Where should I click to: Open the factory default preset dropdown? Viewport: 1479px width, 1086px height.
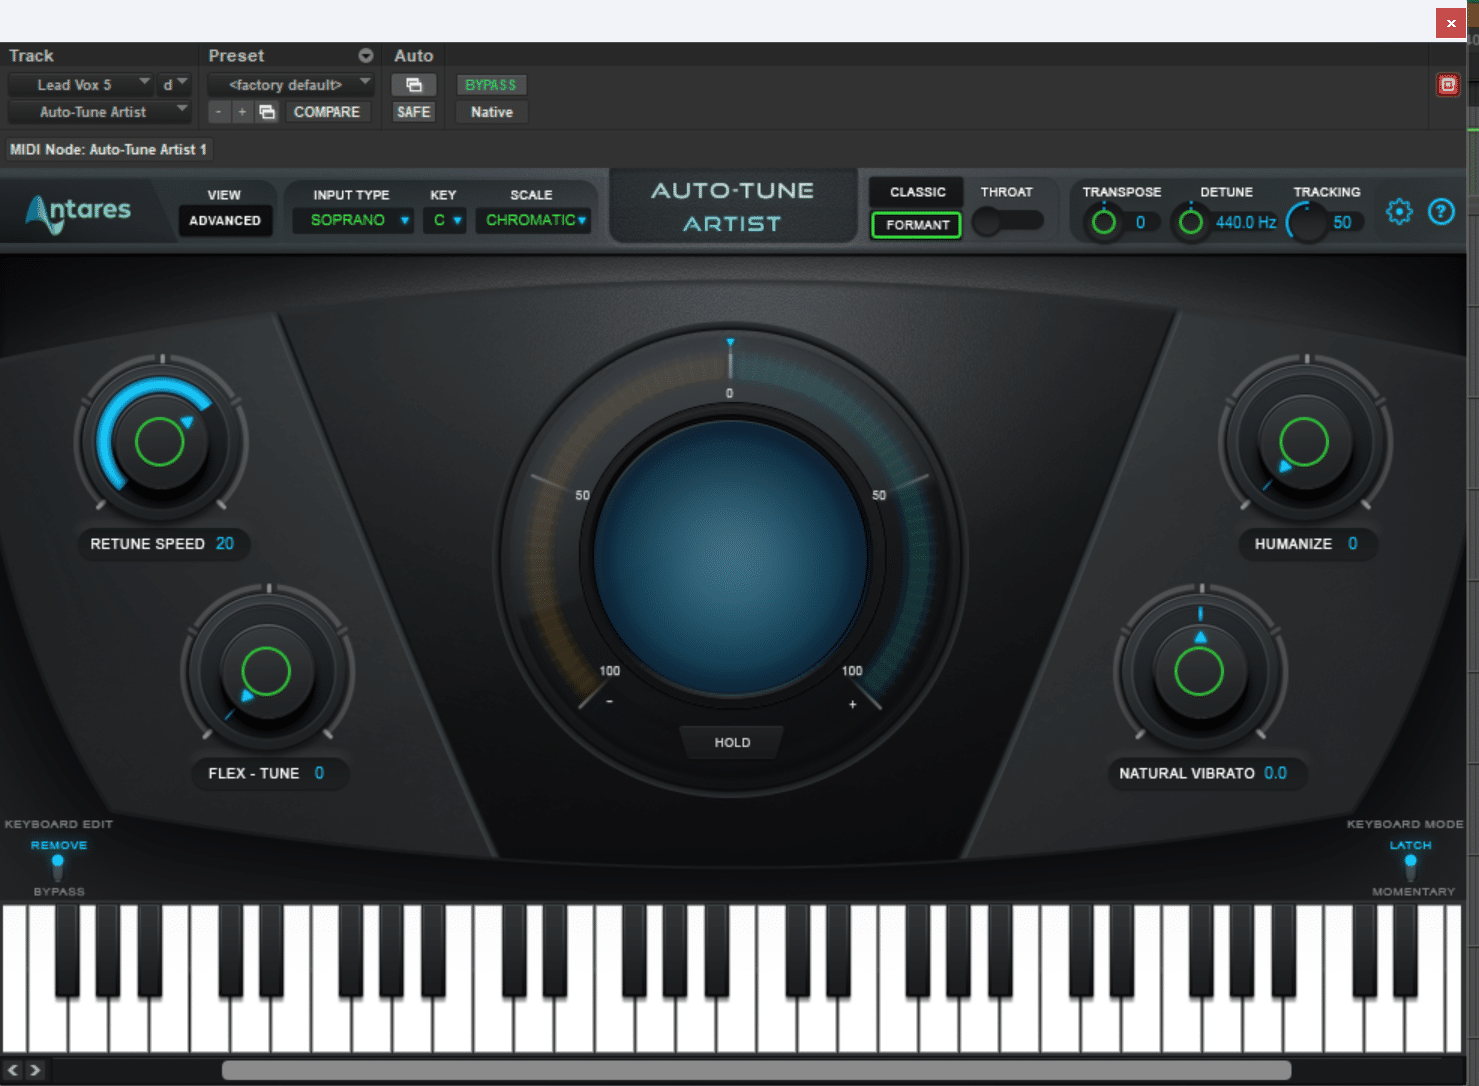pos(291,85)
